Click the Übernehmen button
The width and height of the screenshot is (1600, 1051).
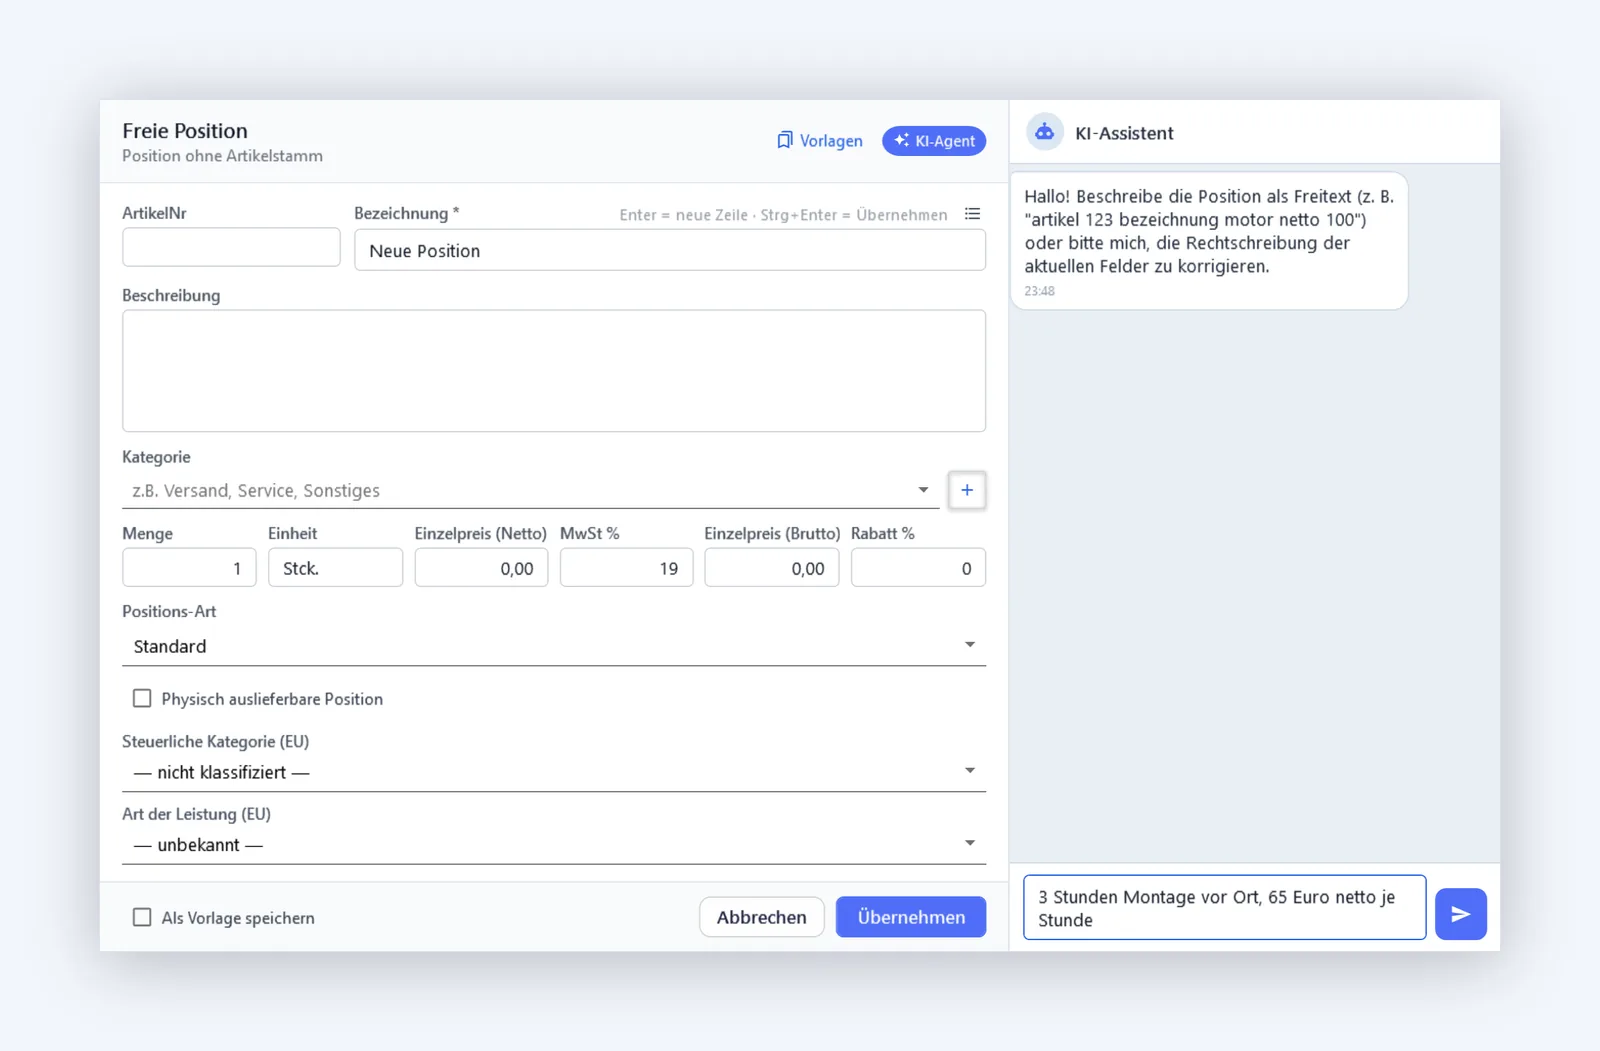911,917
